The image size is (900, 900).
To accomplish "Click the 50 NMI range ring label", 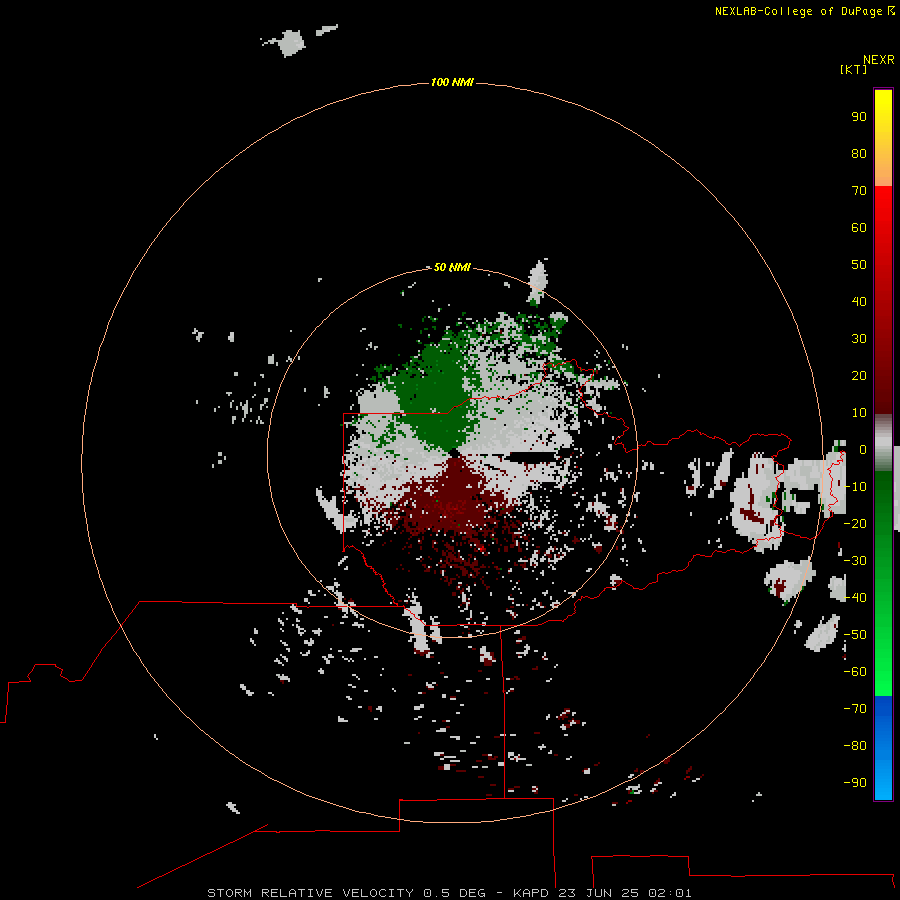I will (452, 267).
